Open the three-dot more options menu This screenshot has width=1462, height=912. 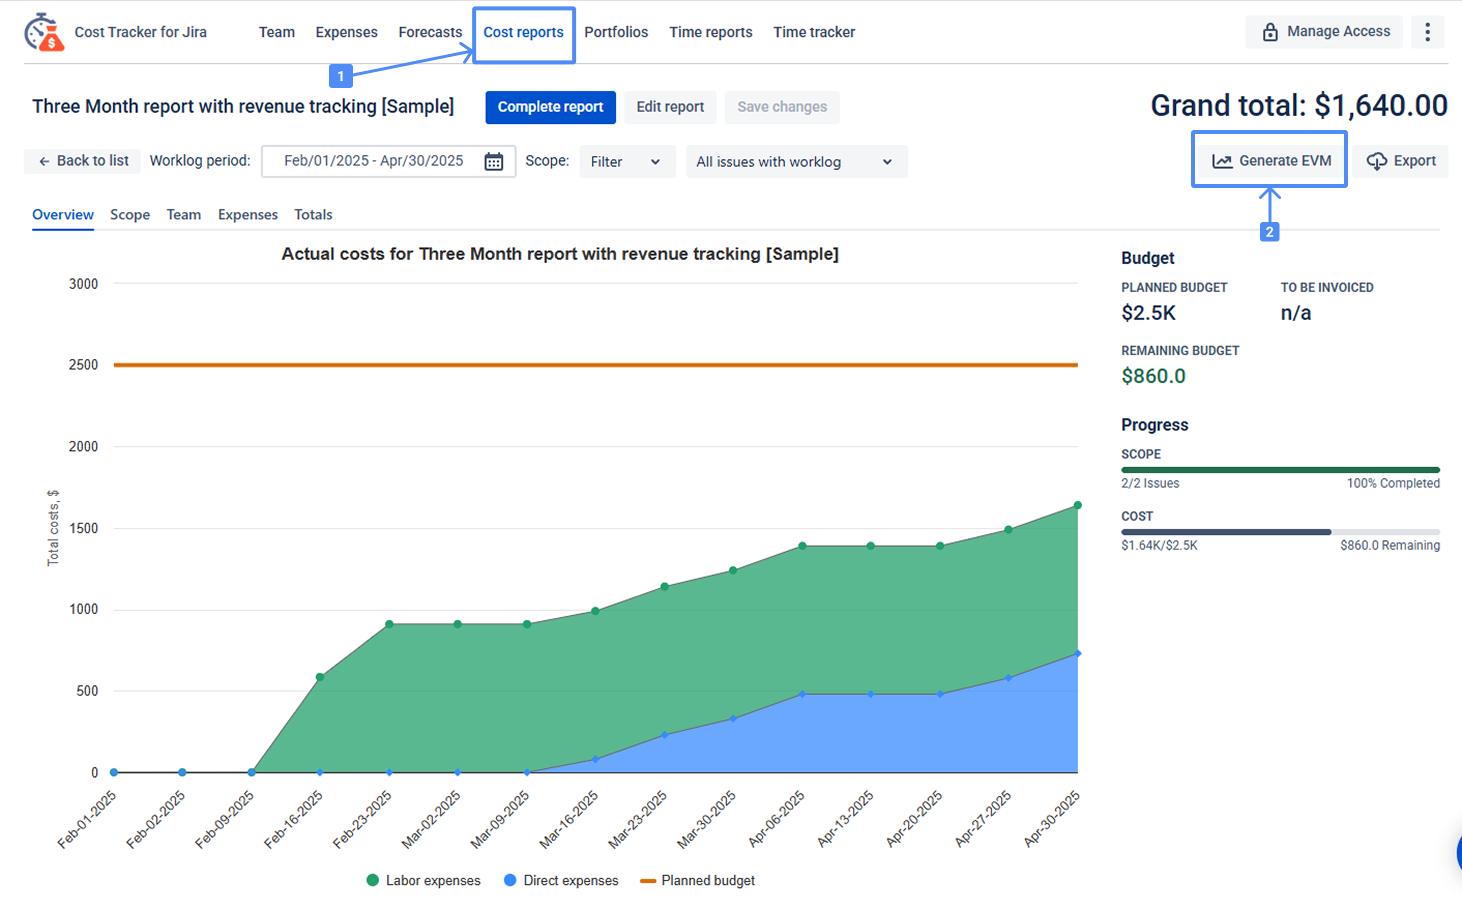click(x=1427, y=32)
